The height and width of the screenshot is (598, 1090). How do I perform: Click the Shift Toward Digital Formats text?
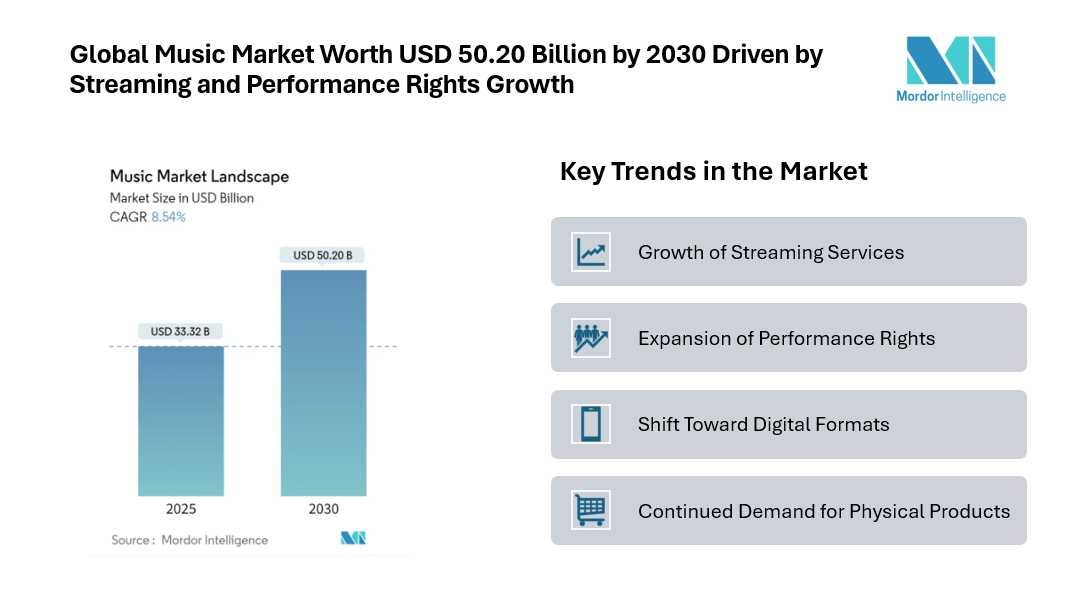tap(763, 424)
